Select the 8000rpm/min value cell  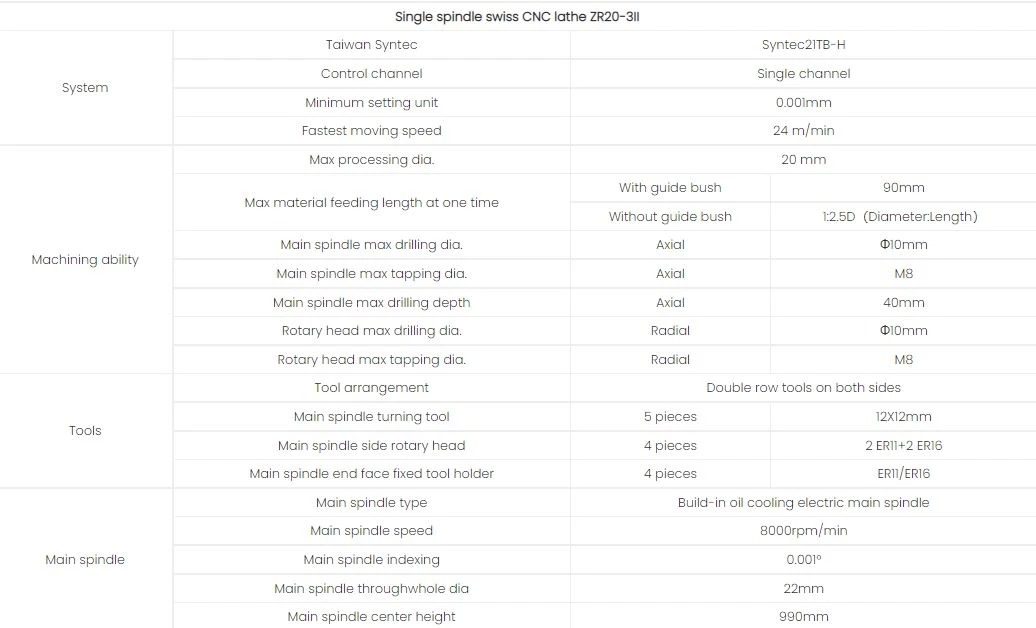coord(803,531)
